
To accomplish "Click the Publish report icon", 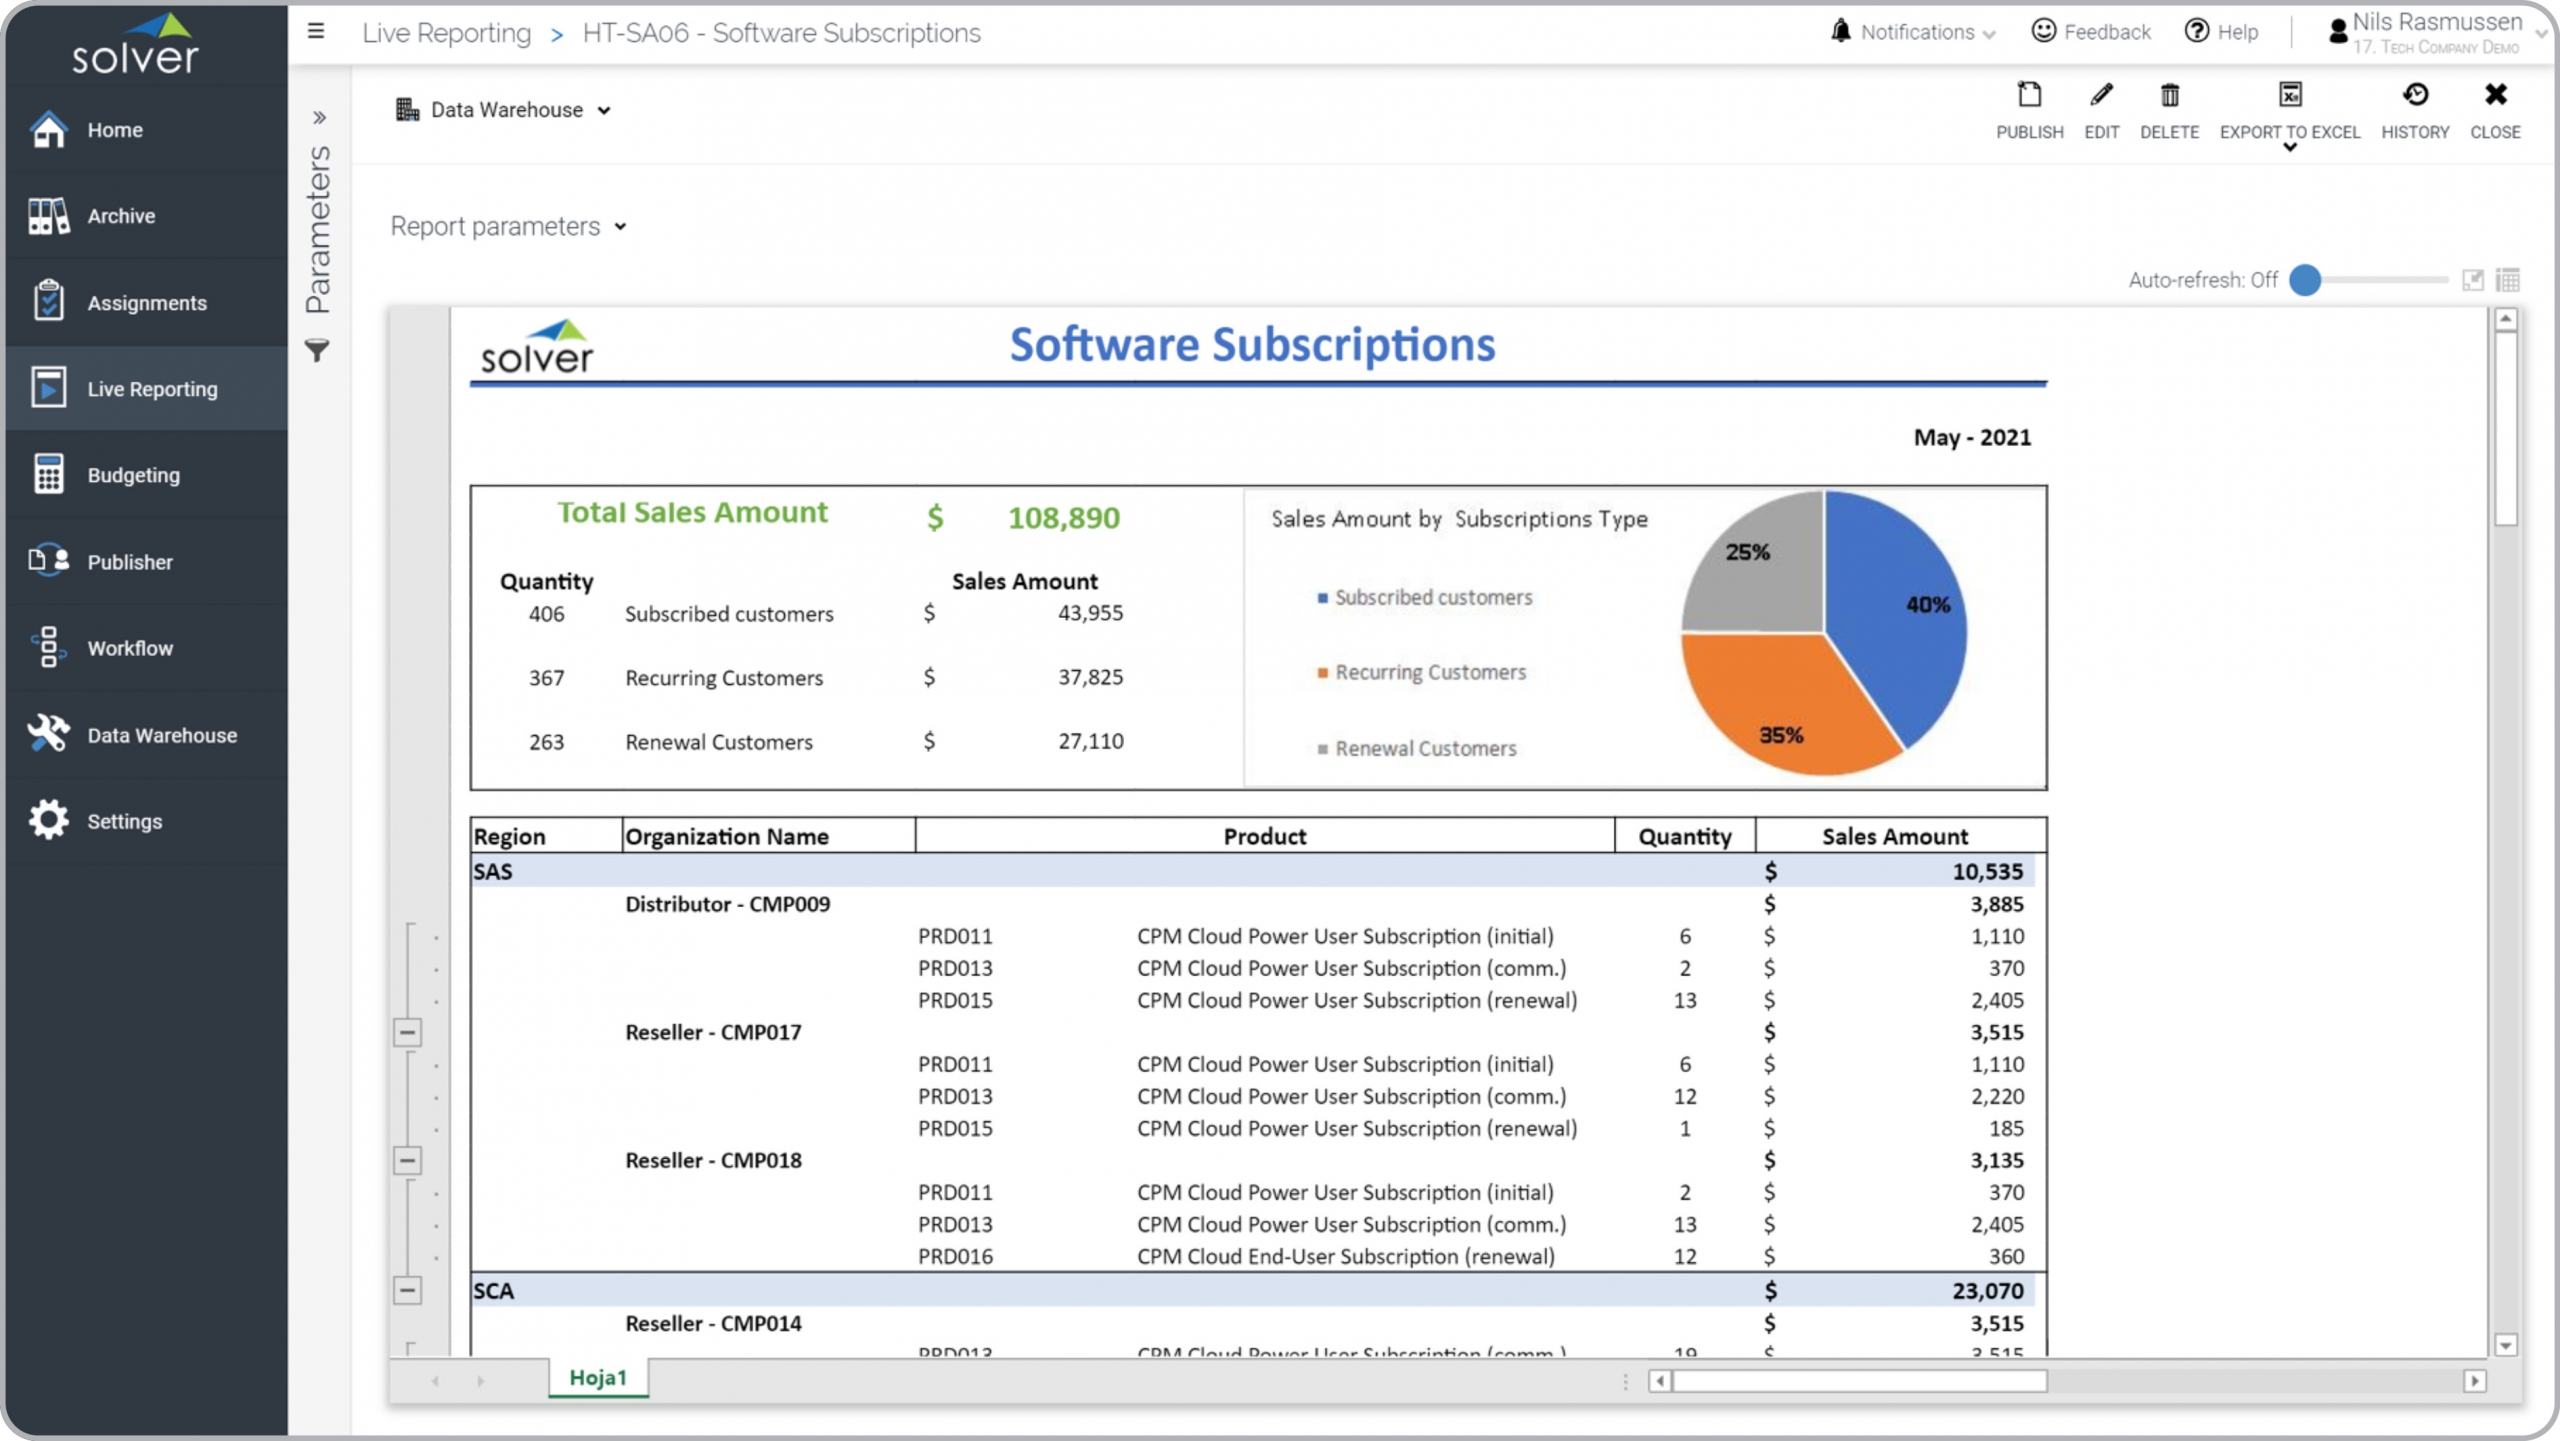I will (2029, 96).
